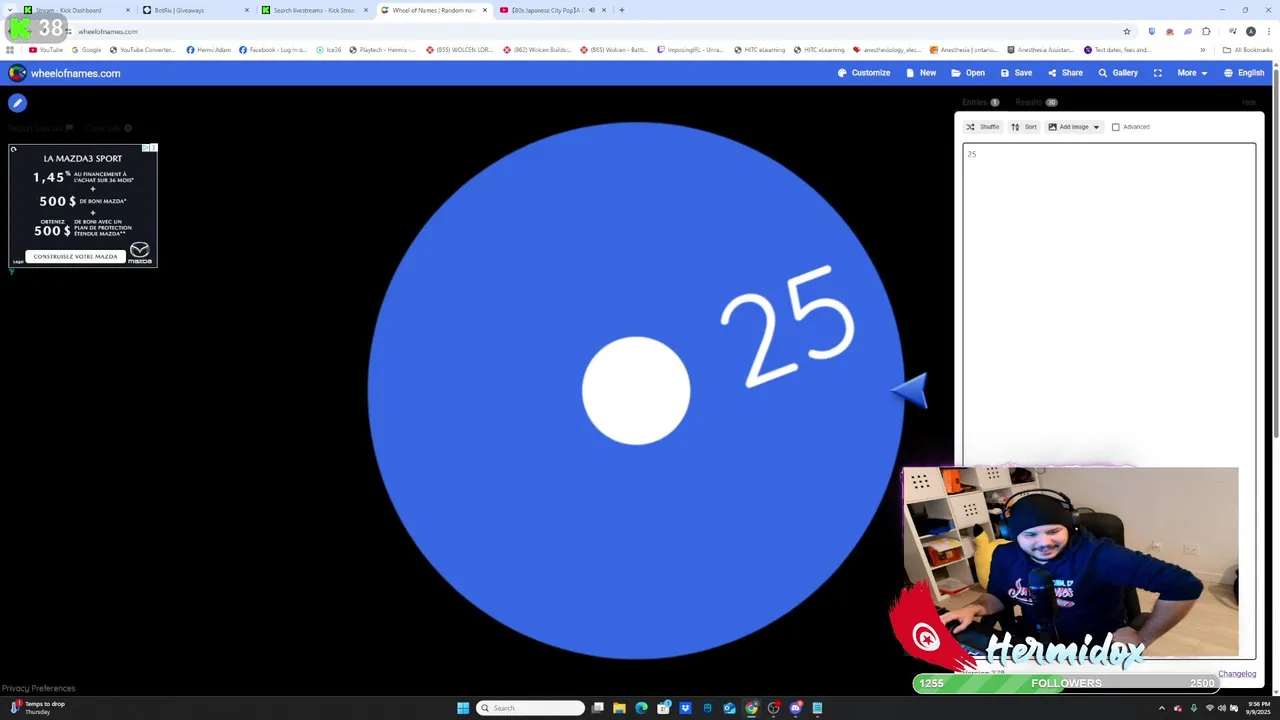Share the wheel with Share button
The image size is (1280, 720).
pos(1065,73)
